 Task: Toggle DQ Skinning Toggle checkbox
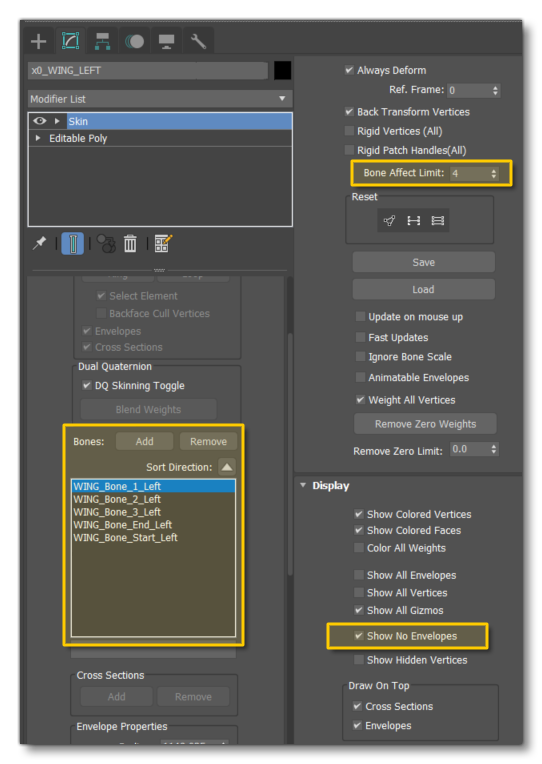pyautogui.click(x=87, y=385)
